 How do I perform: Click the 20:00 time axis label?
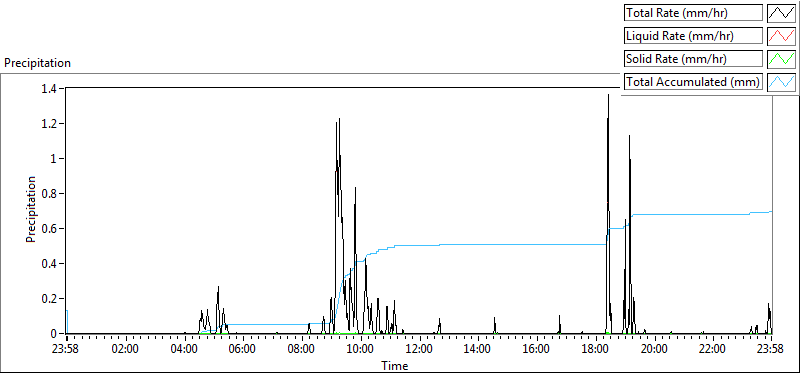tap(654, 350)
